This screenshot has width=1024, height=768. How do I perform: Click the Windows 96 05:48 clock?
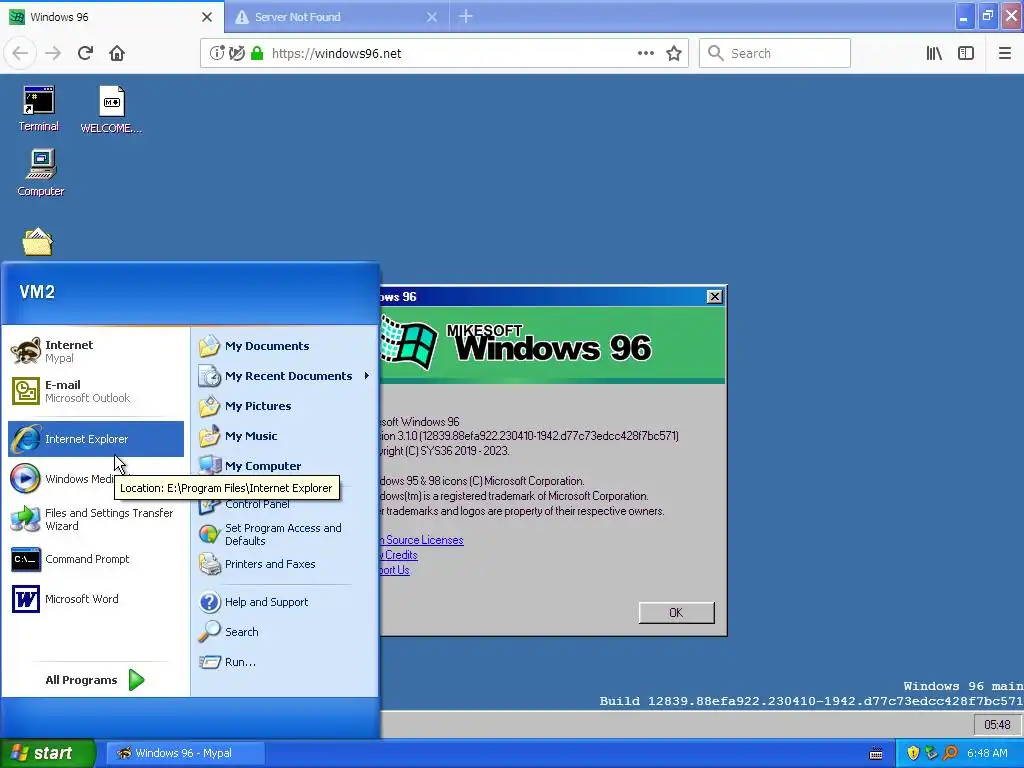[x=997, y=725]
